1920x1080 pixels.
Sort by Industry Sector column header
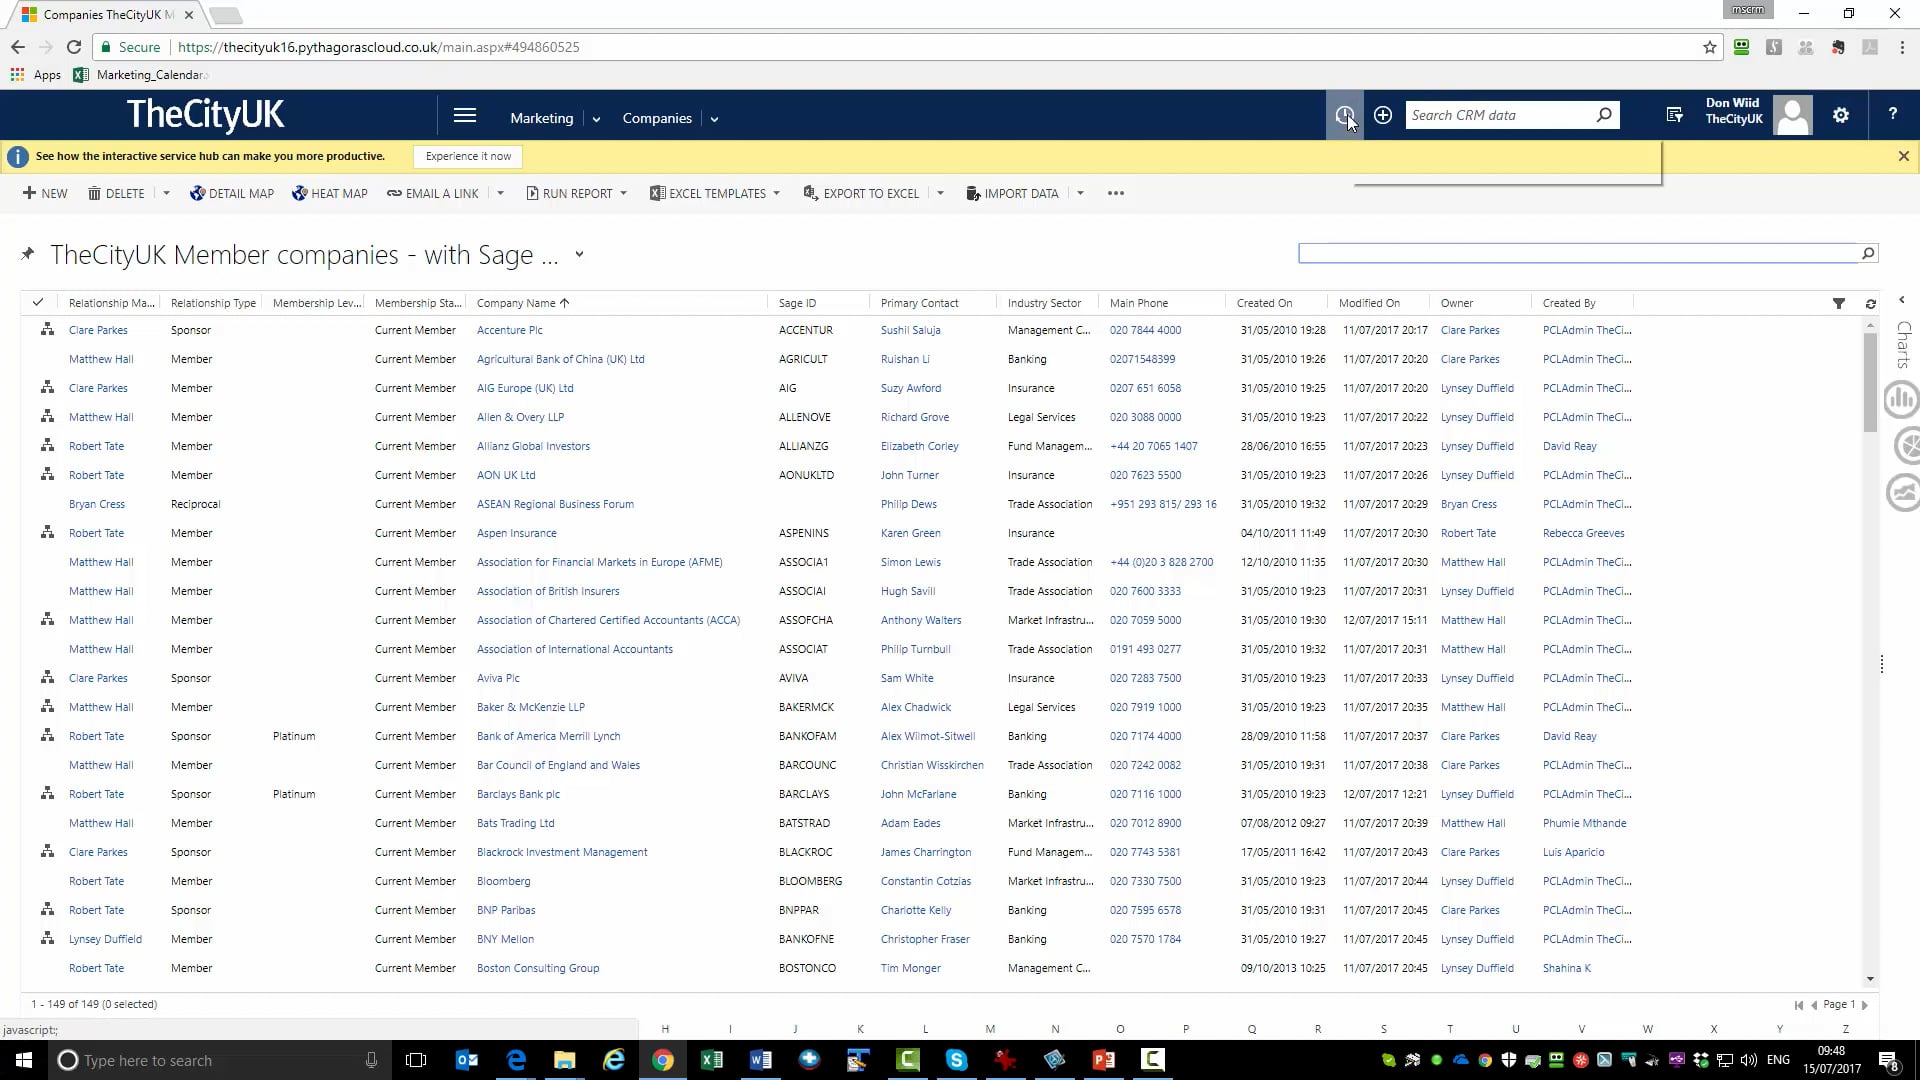[x=1044, y=303]
